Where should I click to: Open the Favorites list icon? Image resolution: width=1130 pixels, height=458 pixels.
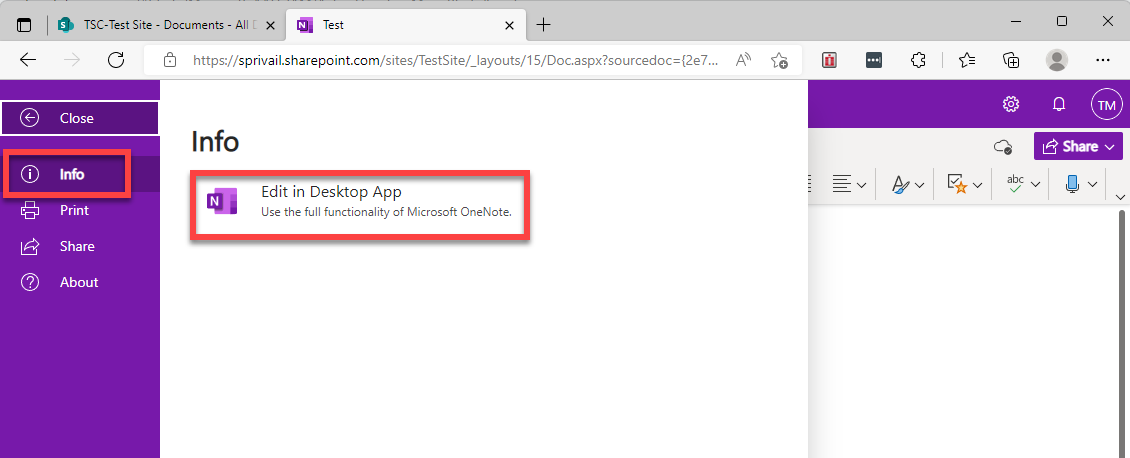click(967, 60)
